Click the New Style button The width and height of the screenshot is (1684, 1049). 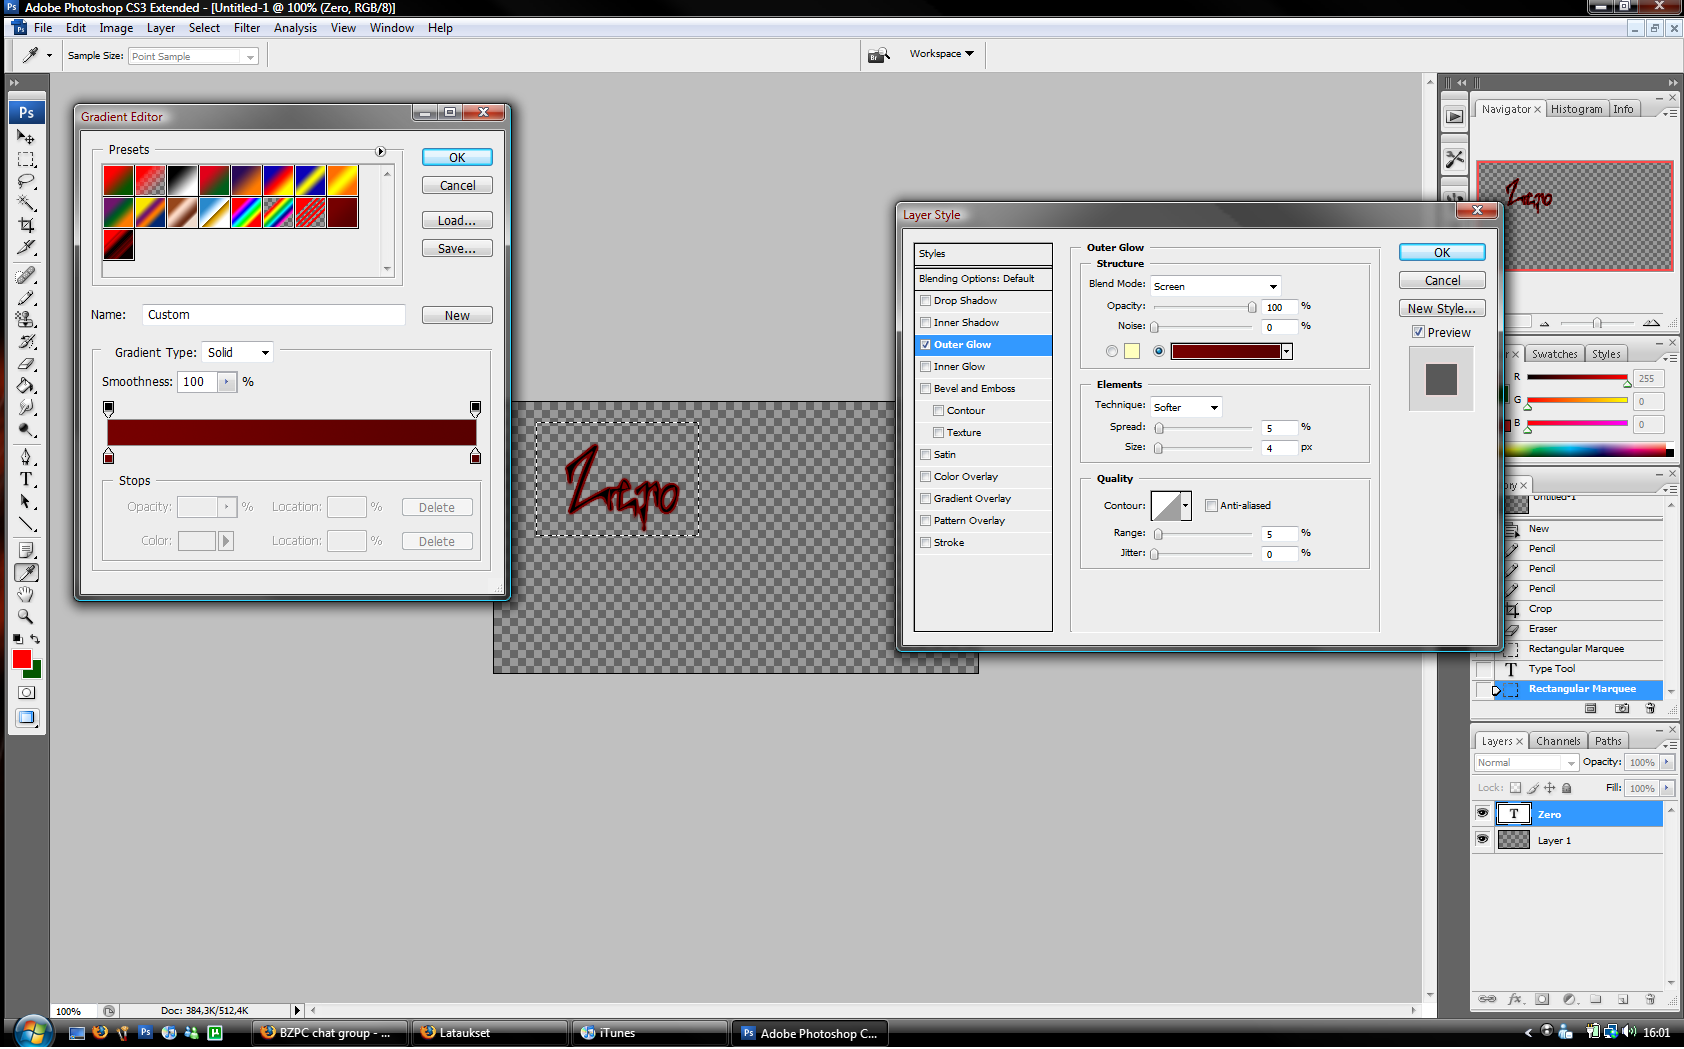coord(1441,309)
